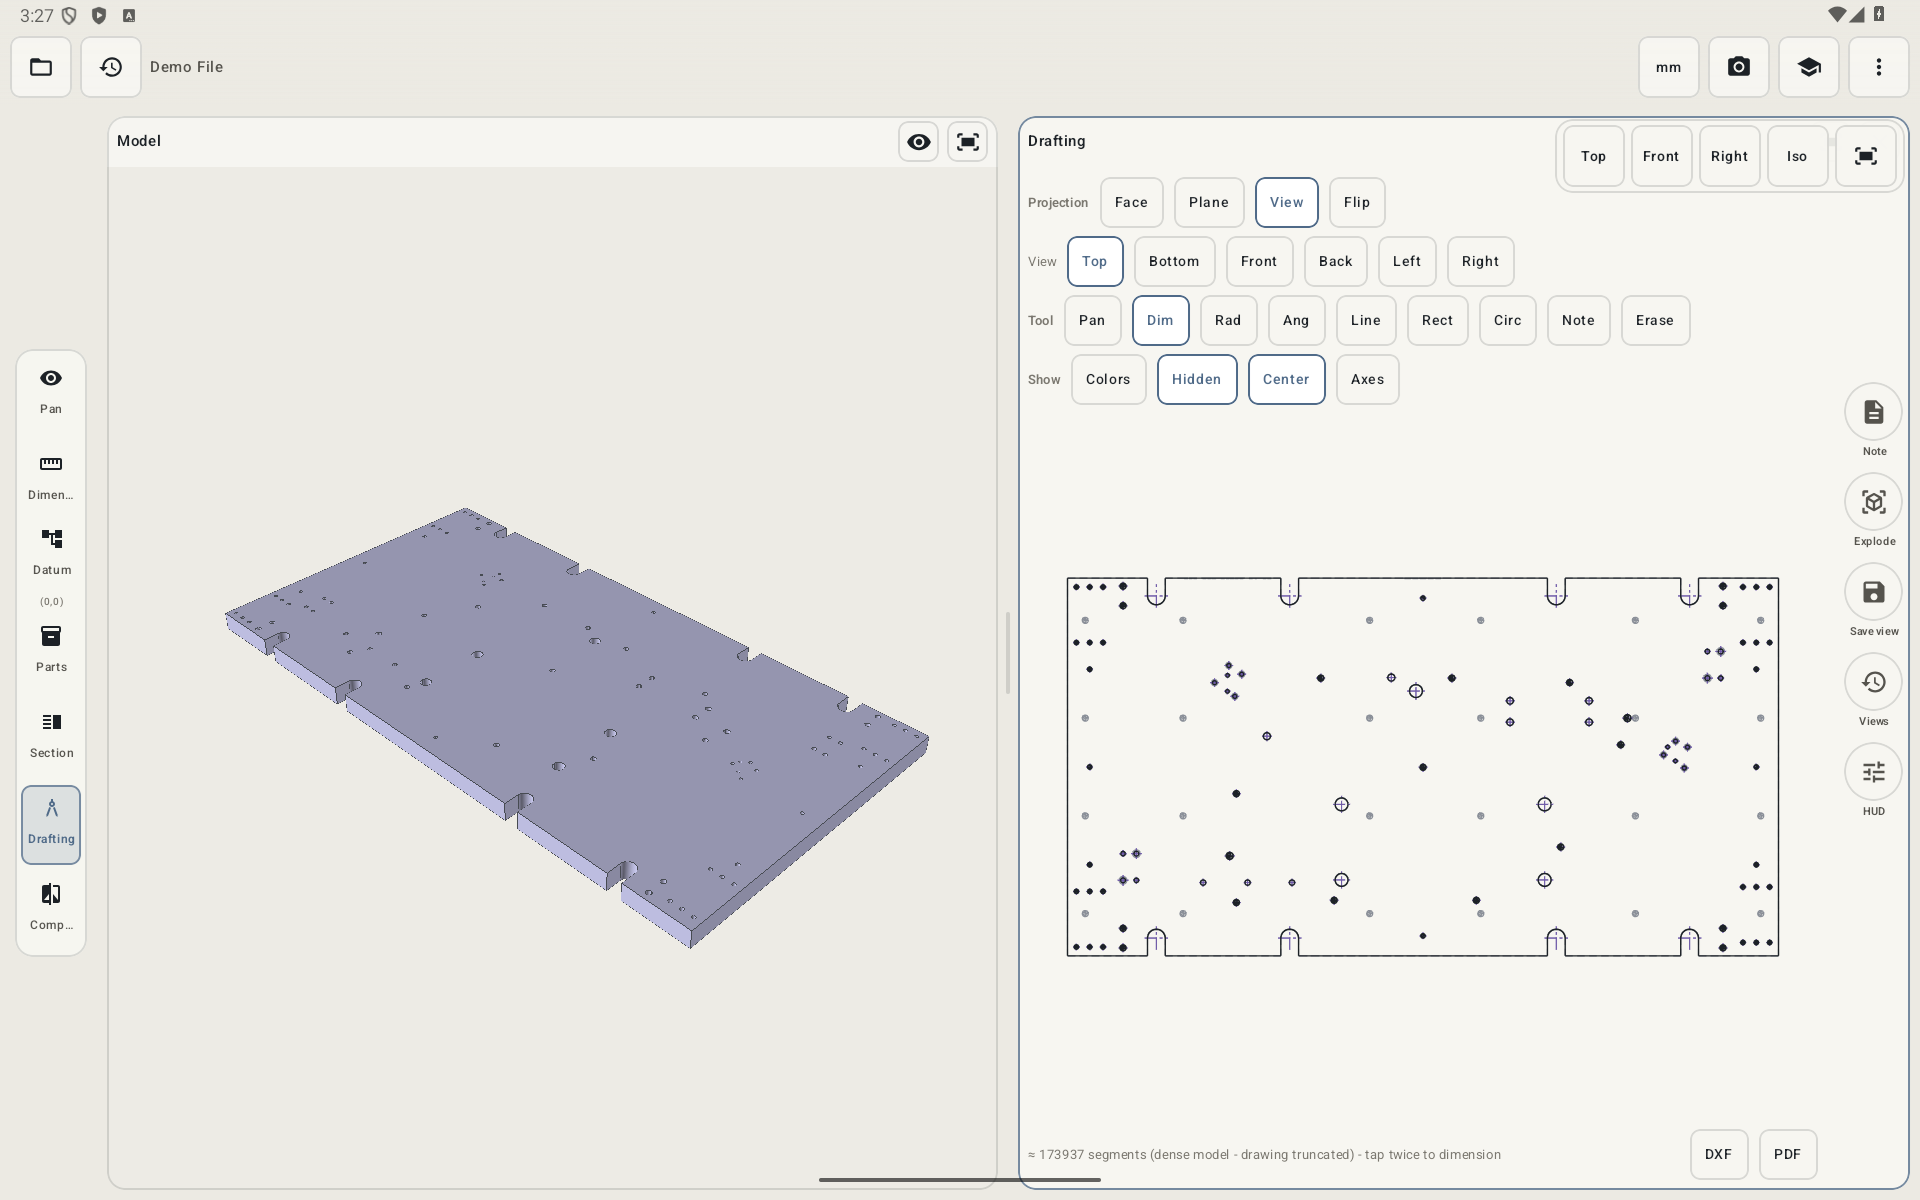Choose the Back drafting view
1920x1200 pixels.
(1336, 262)
